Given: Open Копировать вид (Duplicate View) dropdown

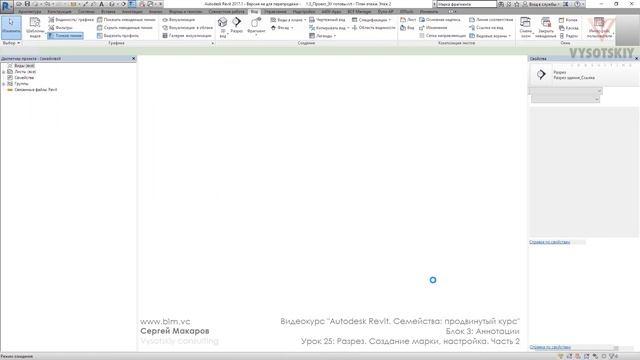Looking at the screenshot, I should pyautogui.click(x=329, y=28).
